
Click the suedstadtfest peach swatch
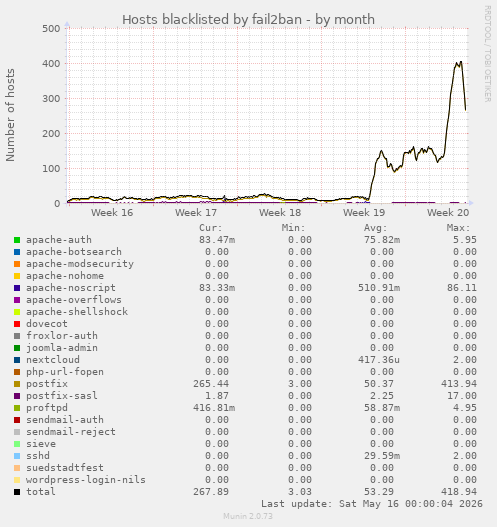pyautogui.click(x=17, y=468)
